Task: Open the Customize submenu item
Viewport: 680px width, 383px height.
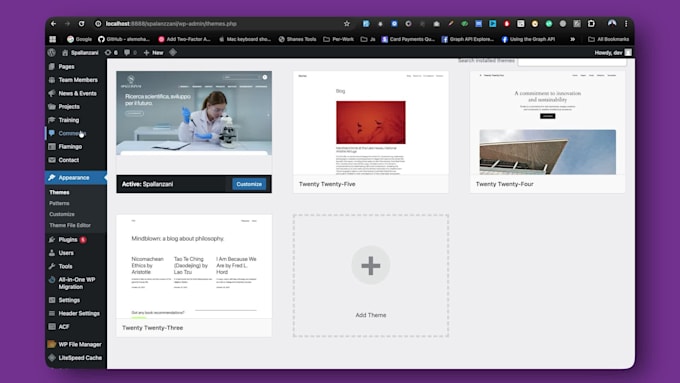Action: tap(62, 214)
